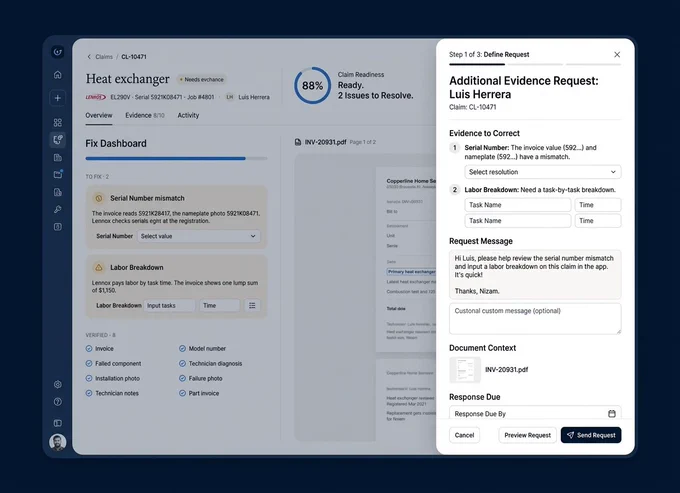Toggle the Technician diagnosis verified check
This screenshot has height=493, width=680.
tap(182, 363)
